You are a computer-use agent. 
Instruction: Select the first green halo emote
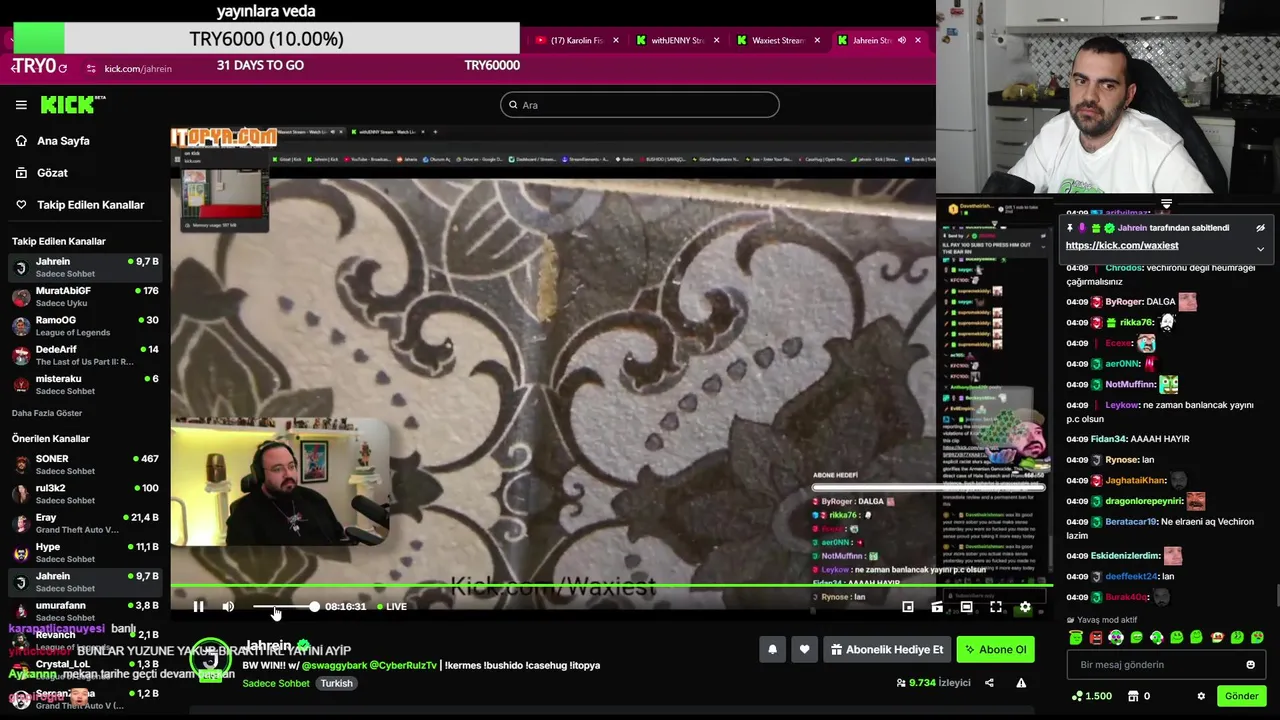tap(1076, 637)
